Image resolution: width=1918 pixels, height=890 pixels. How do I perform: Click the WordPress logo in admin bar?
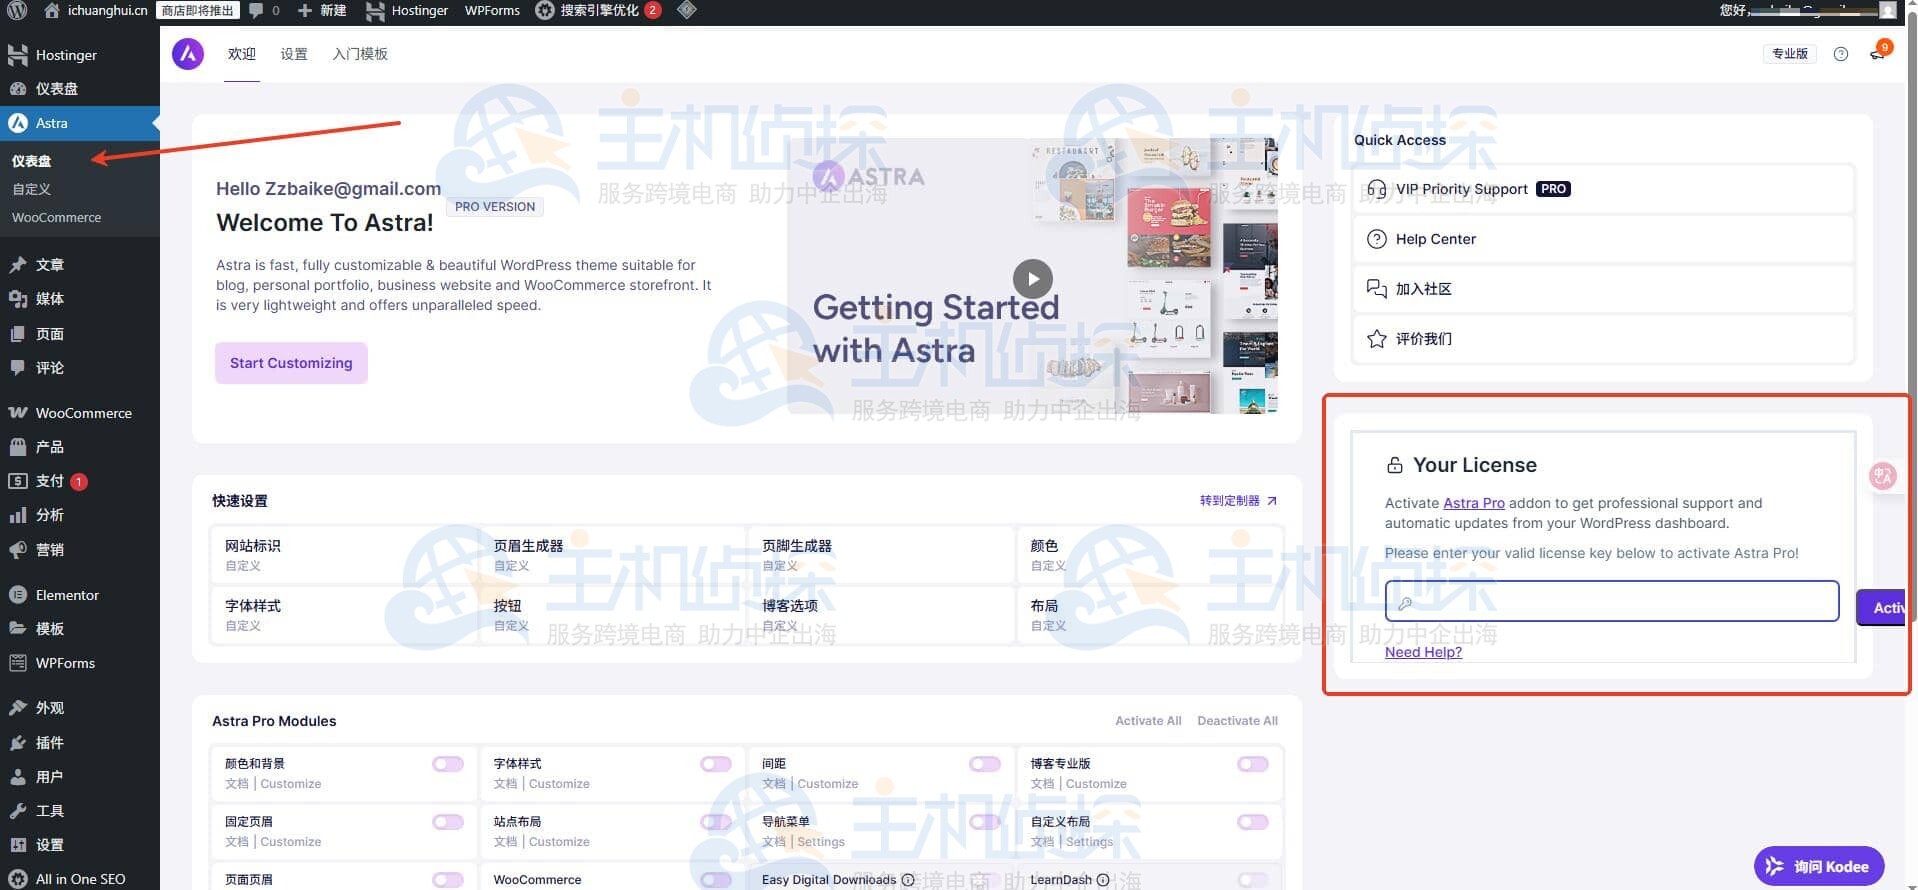pyautogui.click(x=17, y=10)
